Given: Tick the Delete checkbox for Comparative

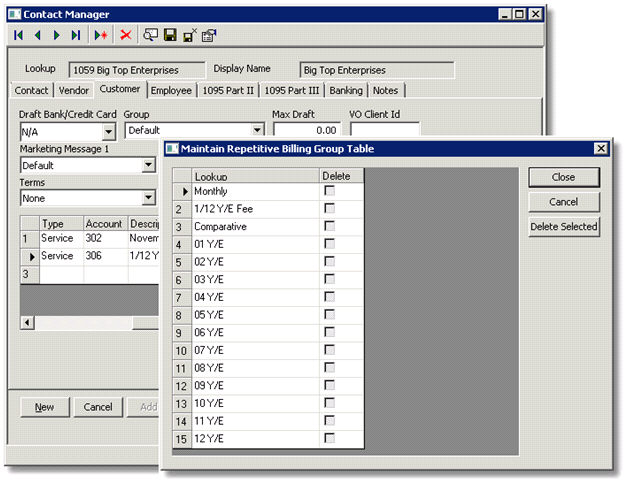Looking at the screenshot, I should click(x=329, y=226).
